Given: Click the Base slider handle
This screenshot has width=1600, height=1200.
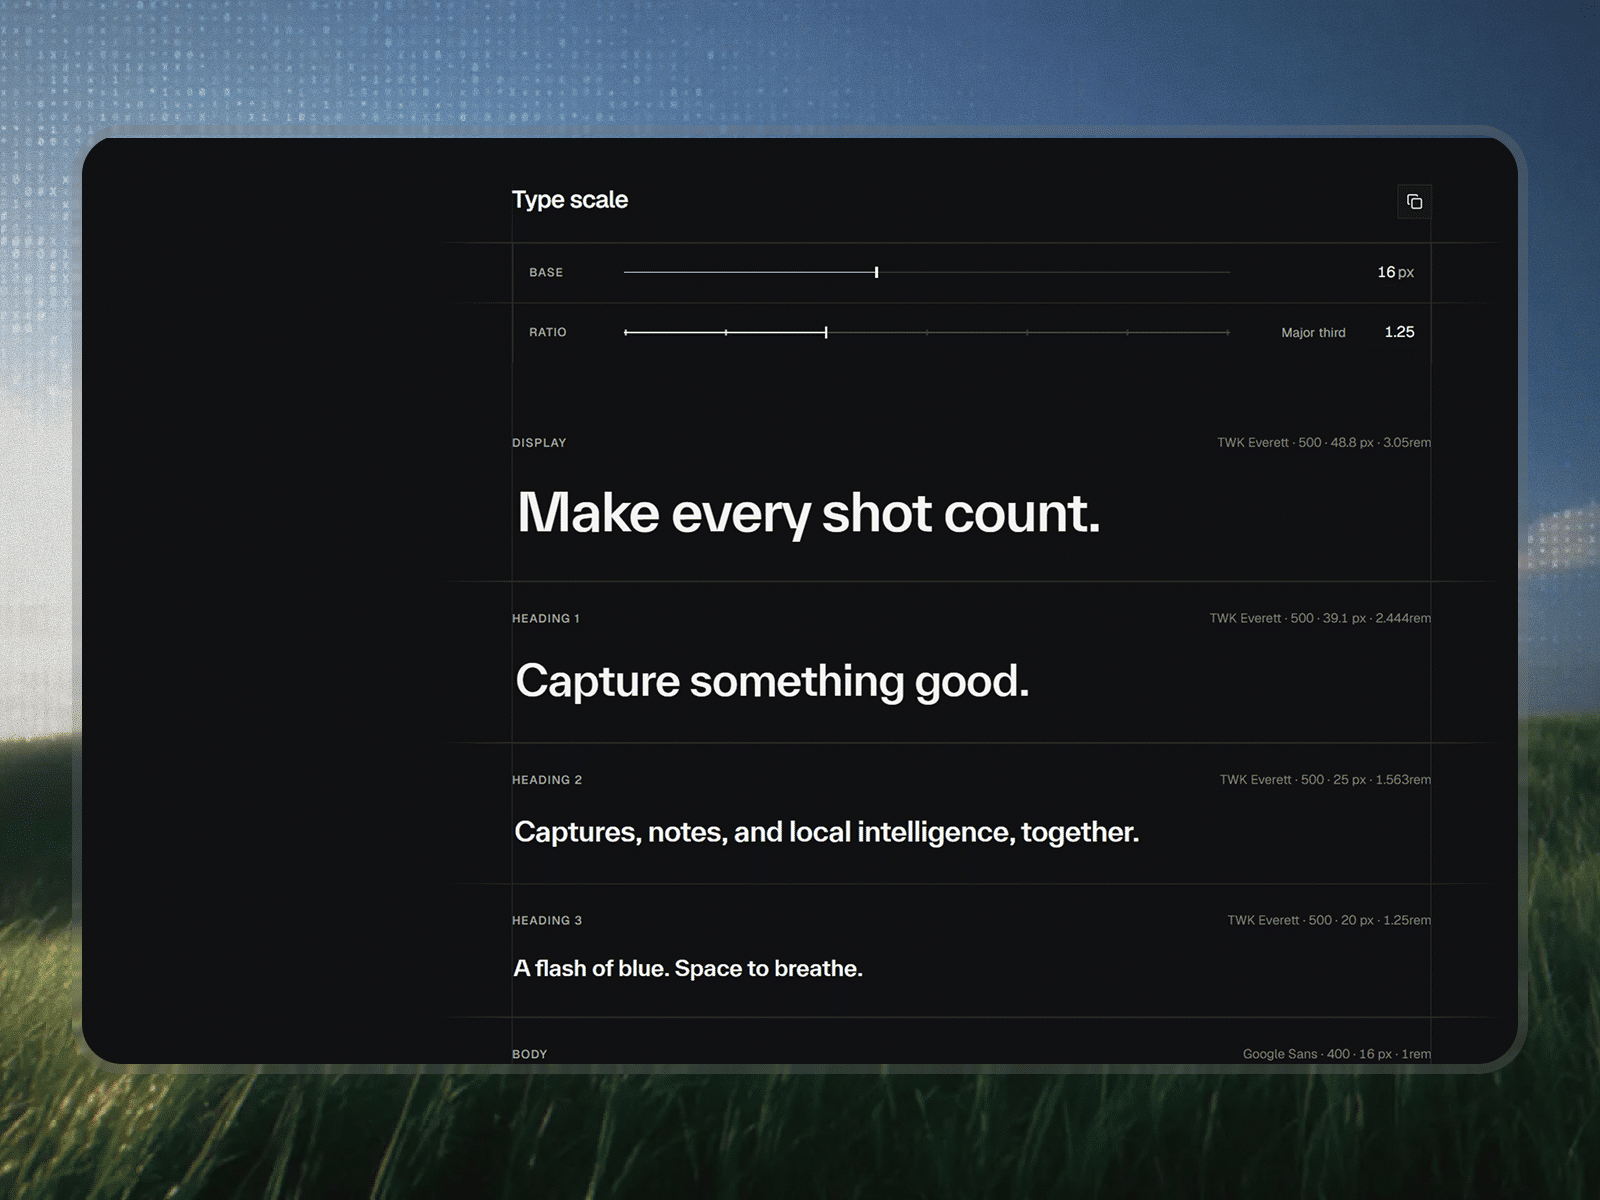Looking at the screenshot, I should tap(876, 272).
